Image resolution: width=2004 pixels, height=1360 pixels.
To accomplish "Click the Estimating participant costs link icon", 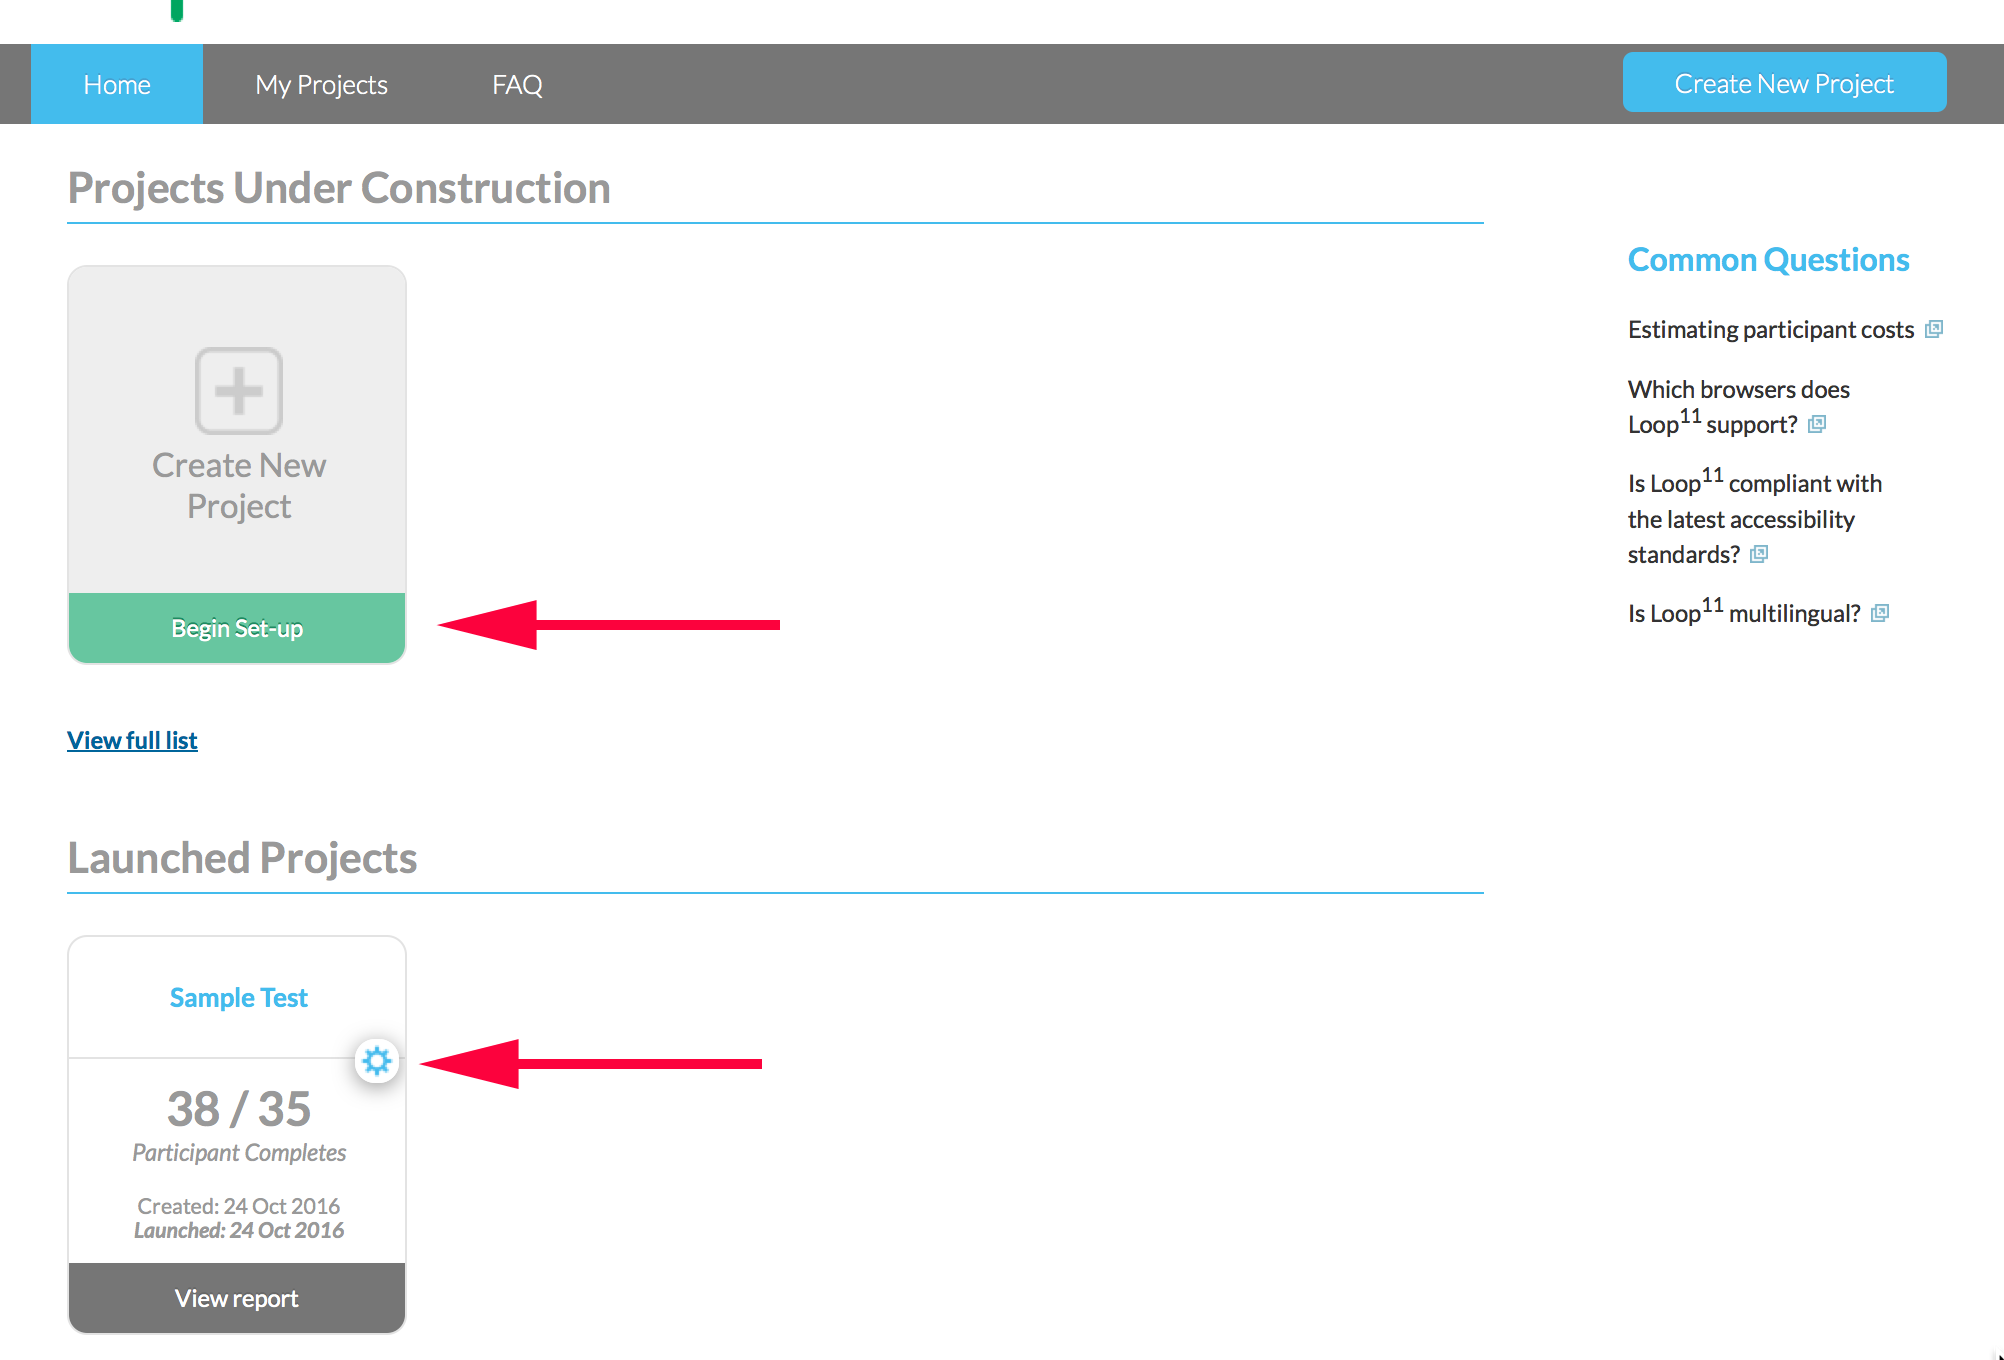I will pyautogui.click(x=1939, y=328).
